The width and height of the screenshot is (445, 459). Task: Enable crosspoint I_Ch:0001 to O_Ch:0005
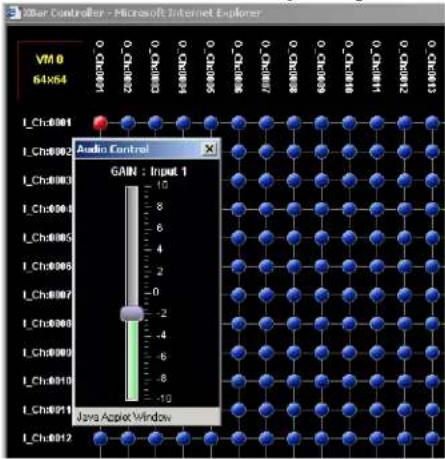(x=211, y=123)
